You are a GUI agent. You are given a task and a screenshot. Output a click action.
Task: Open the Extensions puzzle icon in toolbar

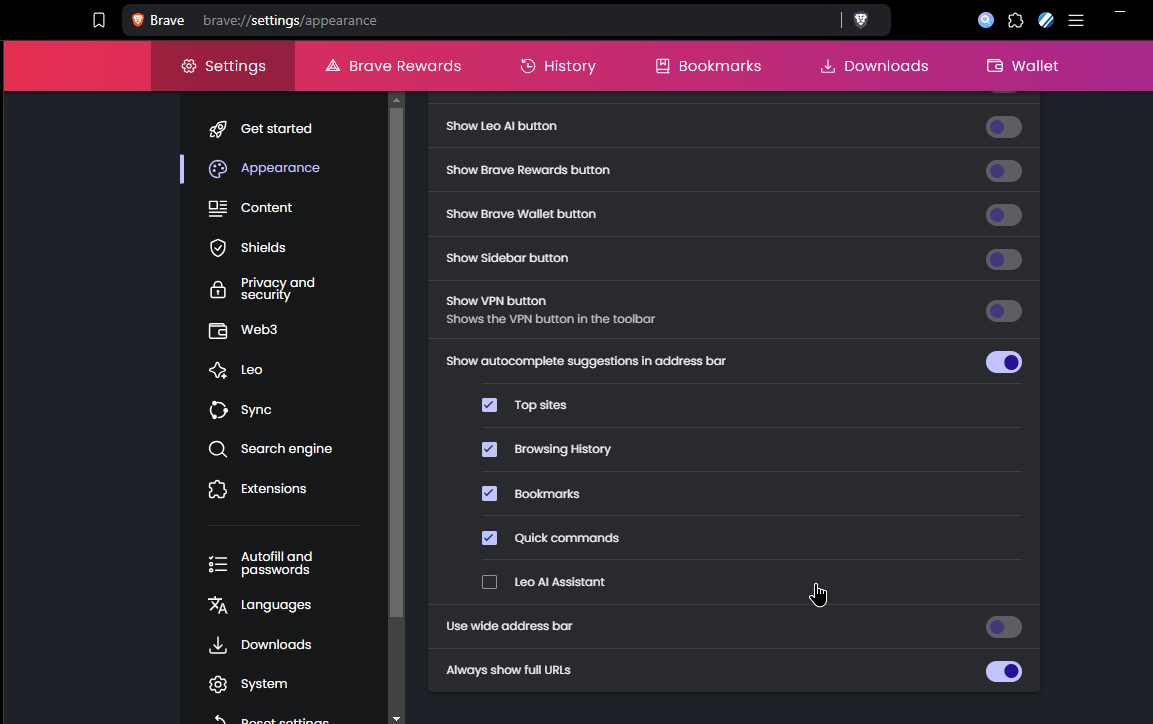click(x=1015, y=21)
